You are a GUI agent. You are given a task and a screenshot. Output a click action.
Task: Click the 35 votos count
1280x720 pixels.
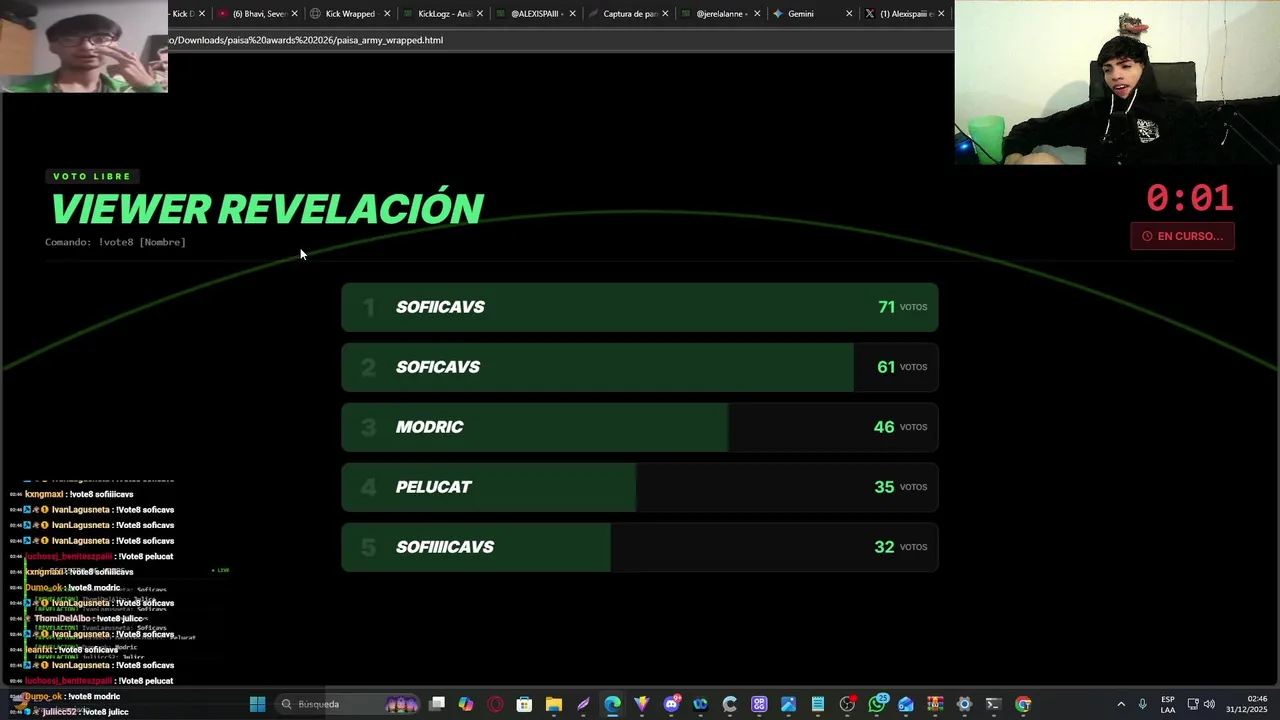coord(901,487)
